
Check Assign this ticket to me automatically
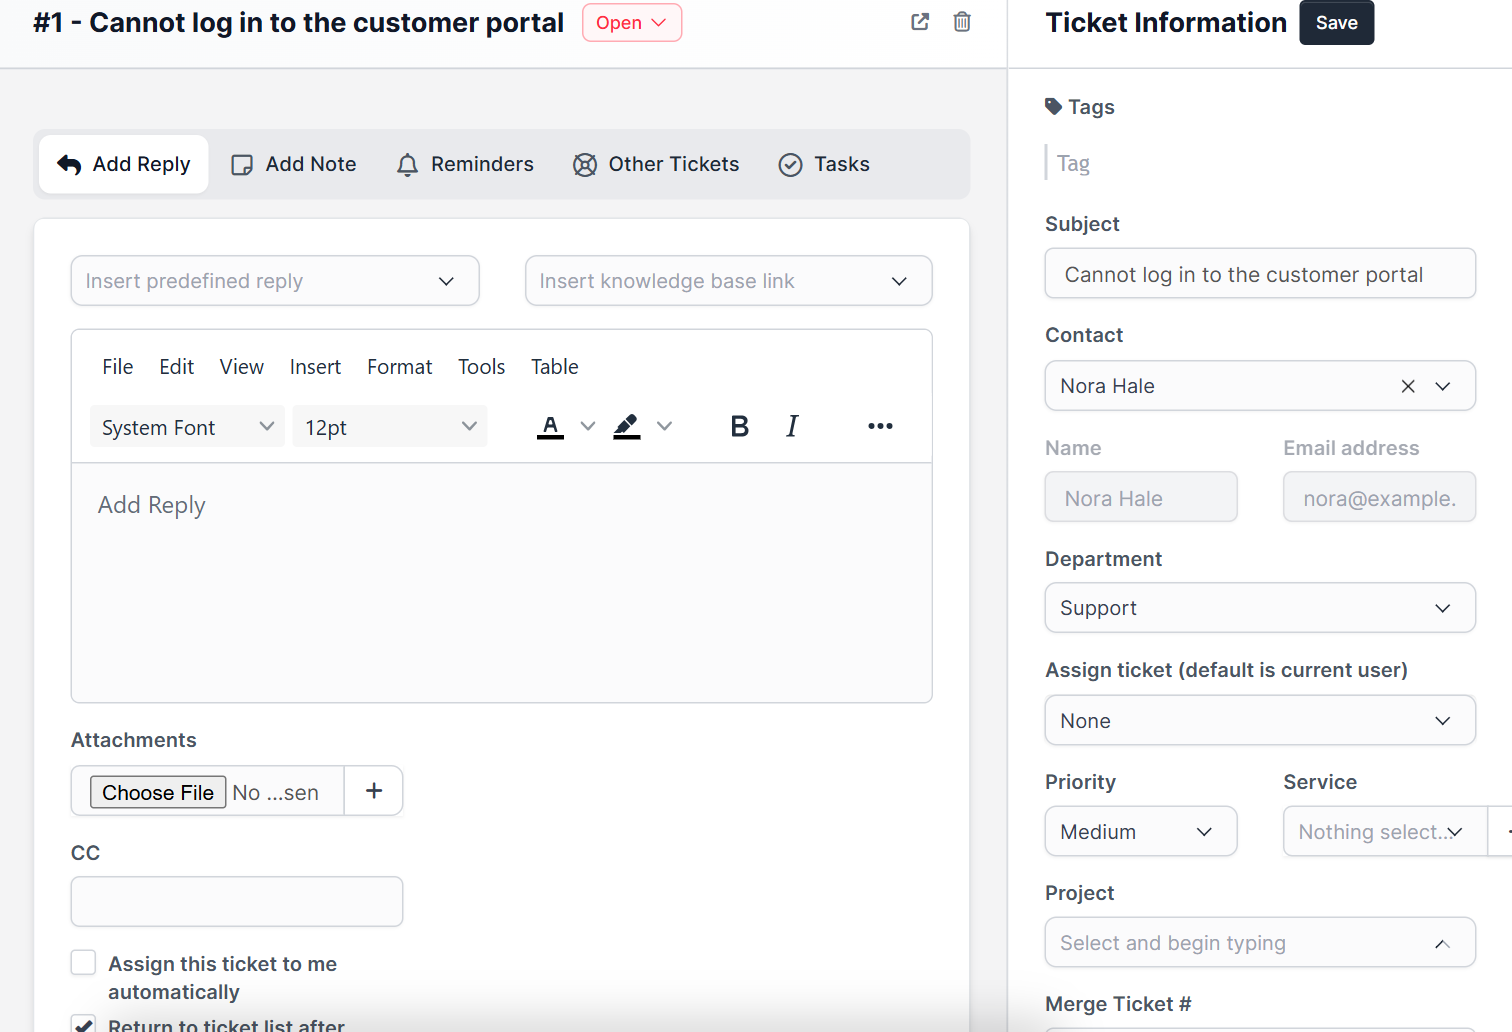(x=84, y=963)
